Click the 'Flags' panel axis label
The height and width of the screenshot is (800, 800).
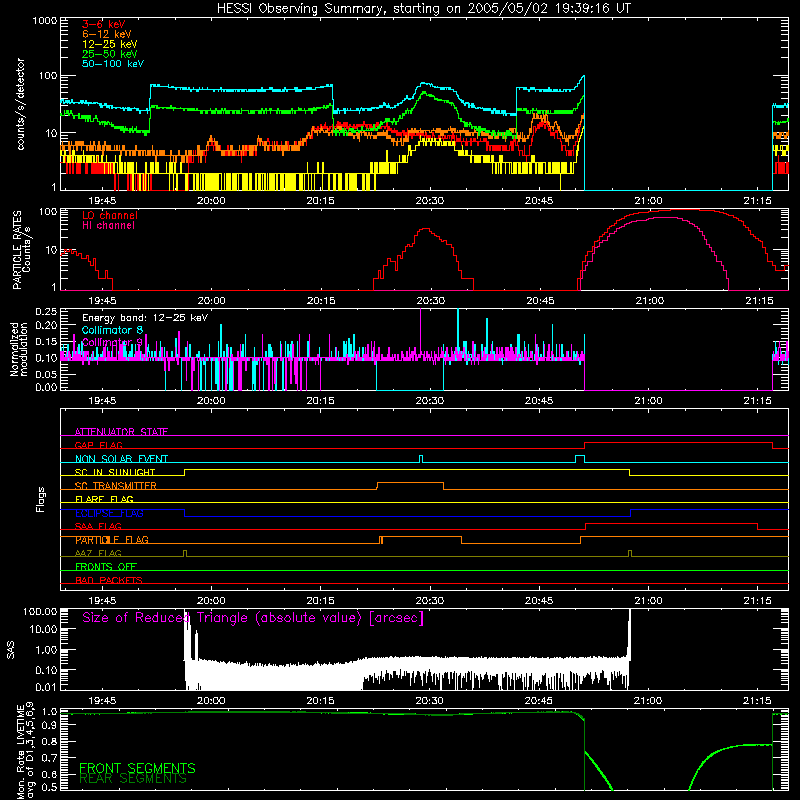(41, 499)
